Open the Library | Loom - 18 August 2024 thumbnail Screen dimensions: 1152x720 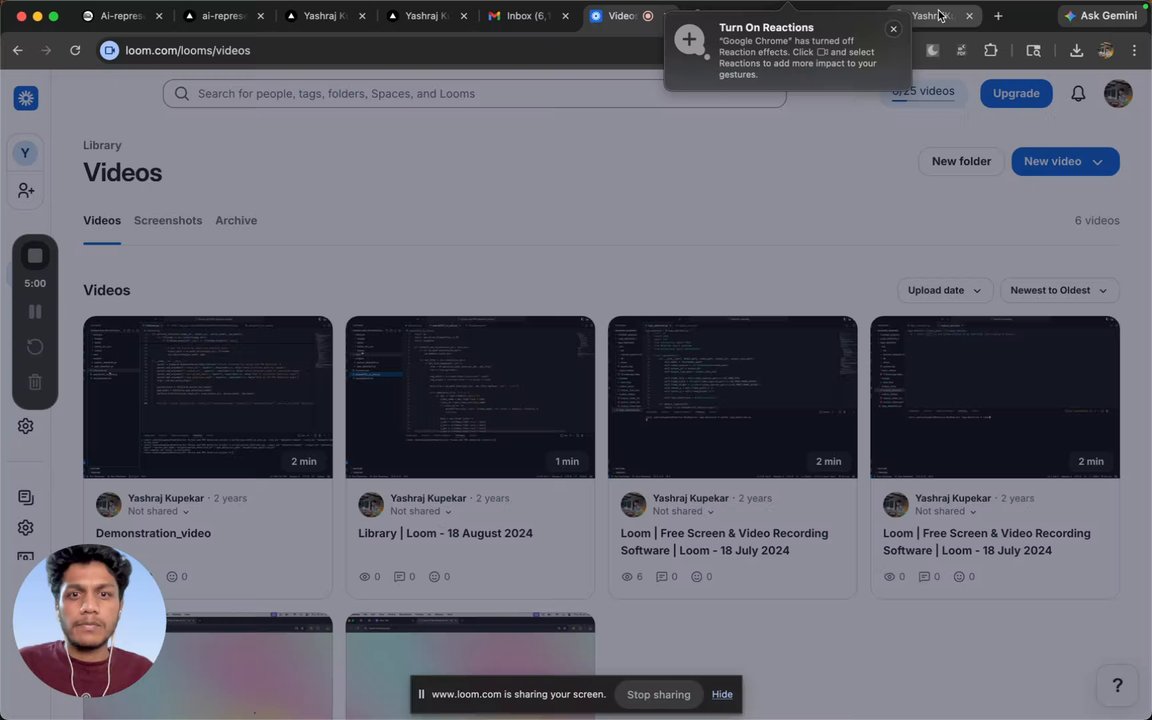coord(470,397)
